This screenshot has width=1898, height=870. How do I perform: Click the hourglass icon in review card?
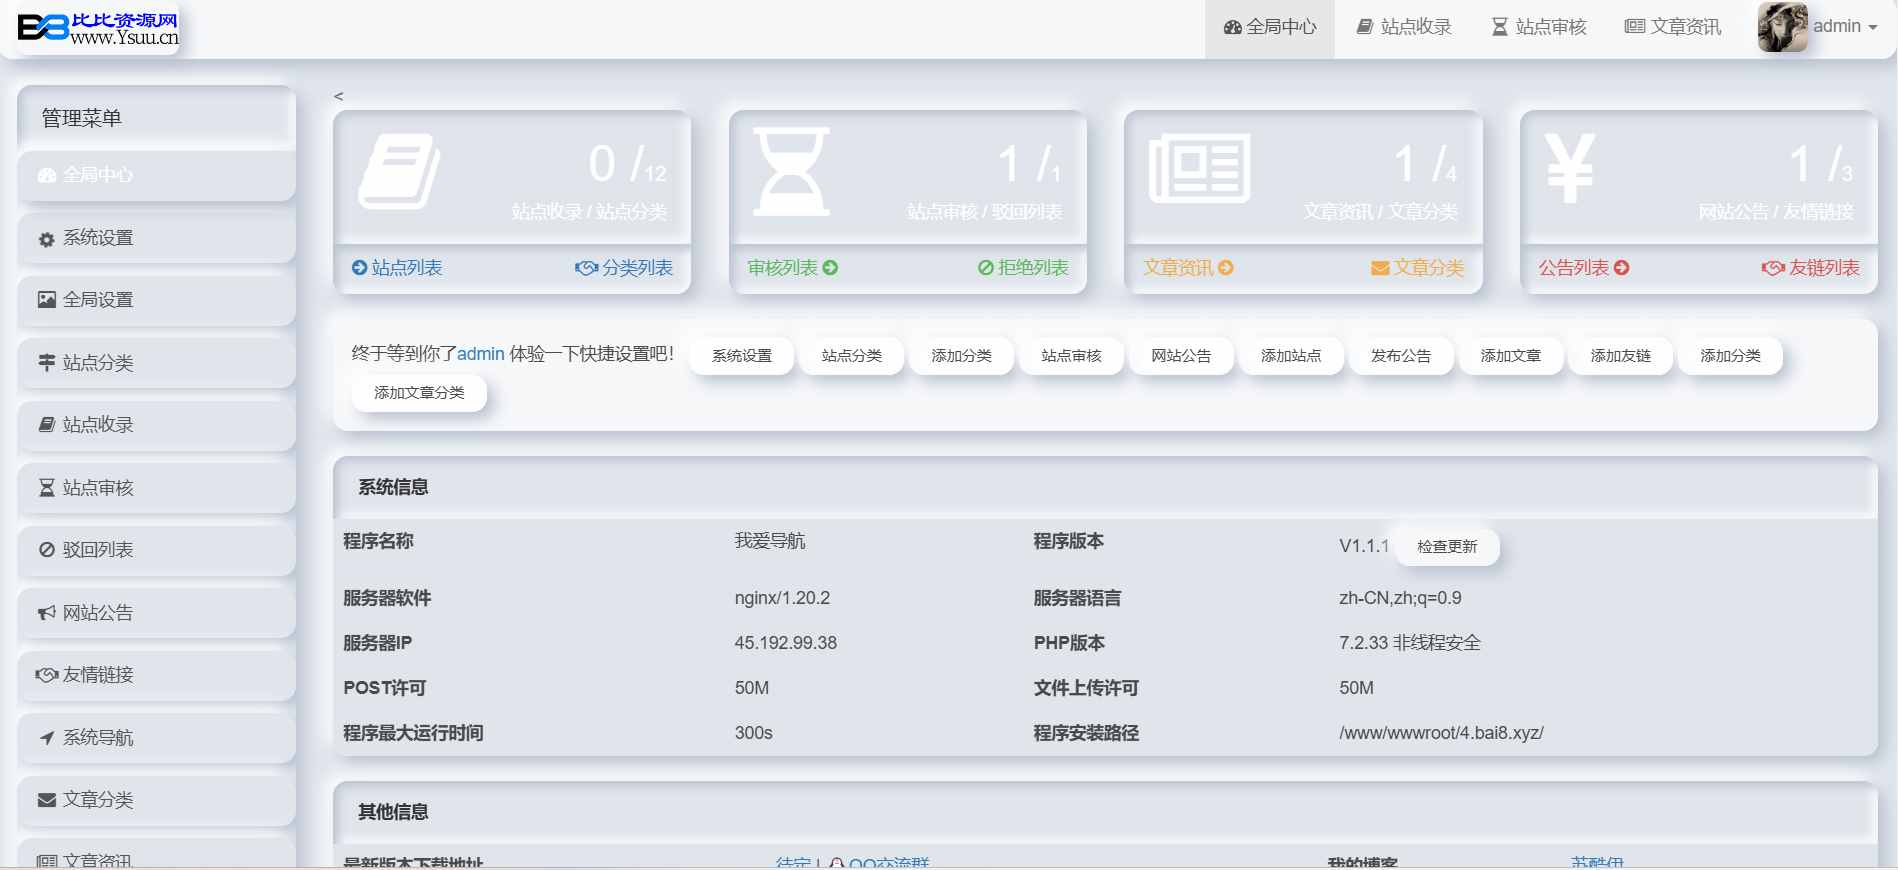[x=790, y=171]
